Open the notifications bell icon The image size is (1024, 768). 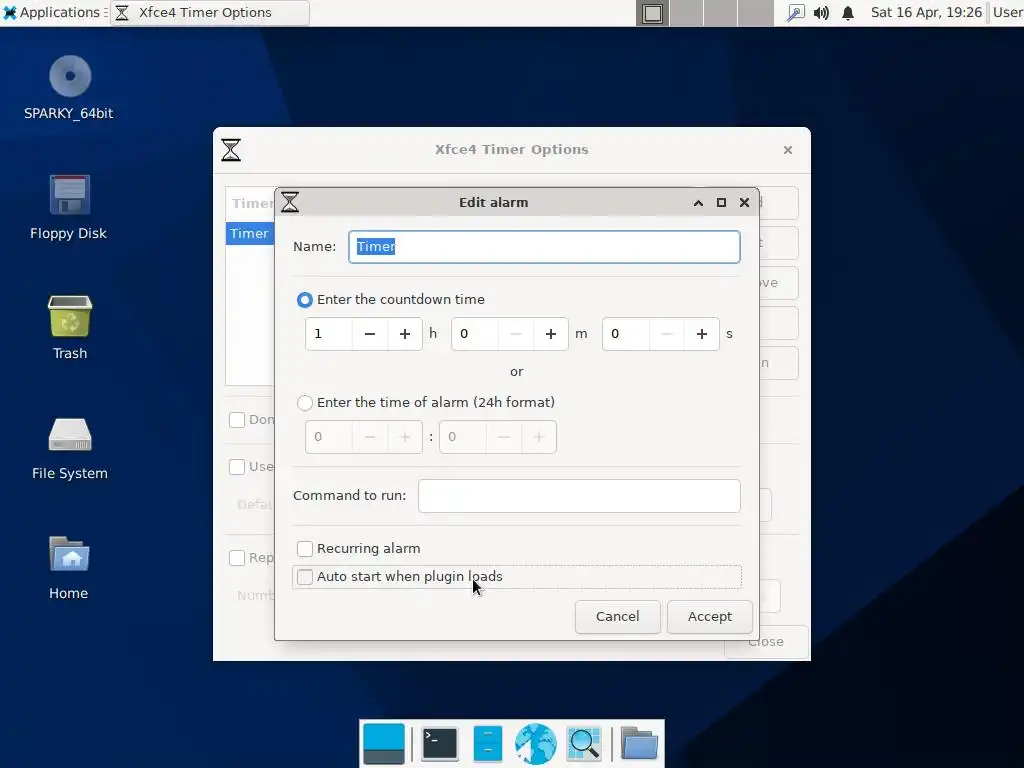848,13
